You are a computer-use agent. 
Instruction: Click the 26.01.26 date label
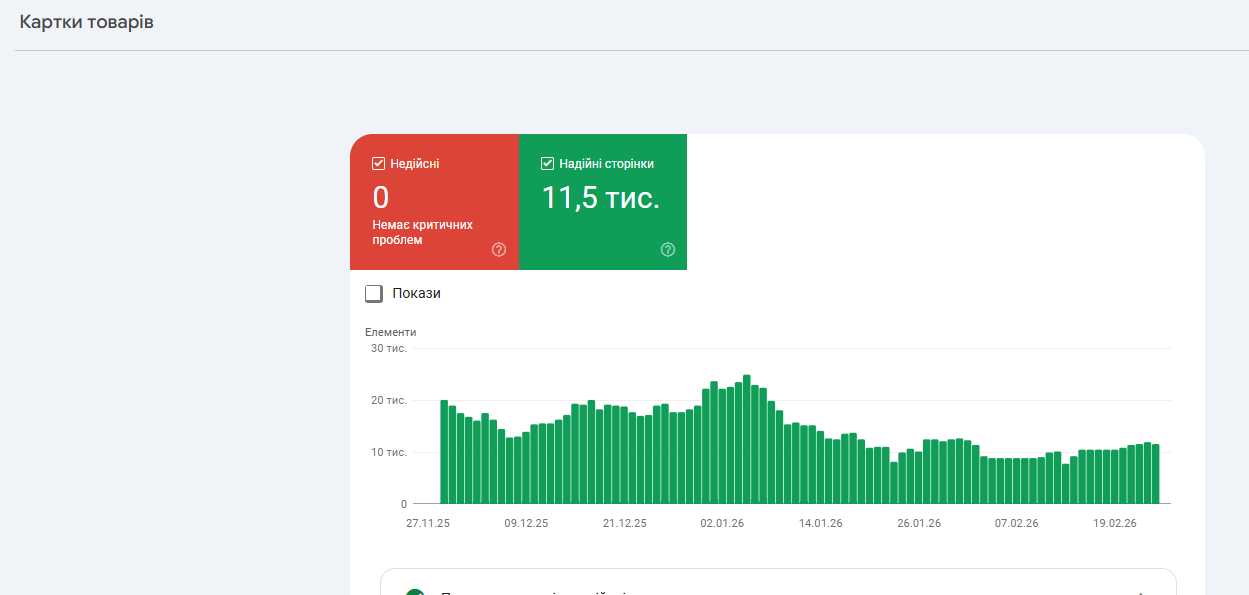coord(919,523)
